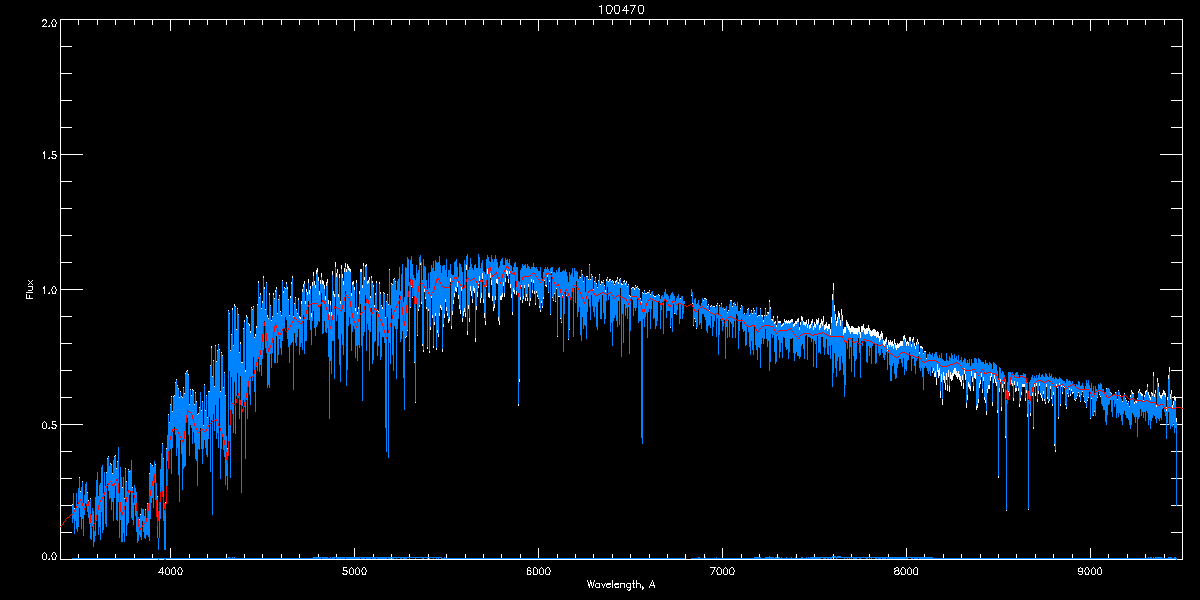Click the Flux y-axis label
The image size is (1200, 600).
30,289
